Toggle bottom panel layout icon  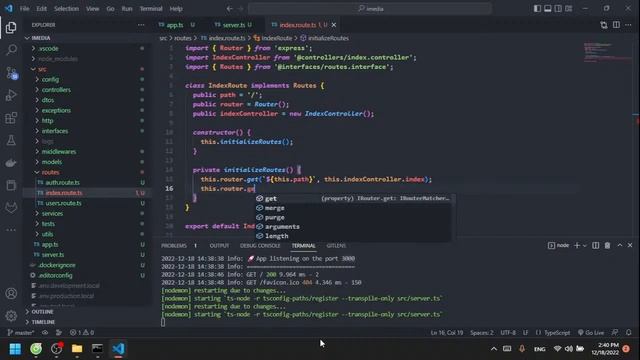click(x=548, y=9)
